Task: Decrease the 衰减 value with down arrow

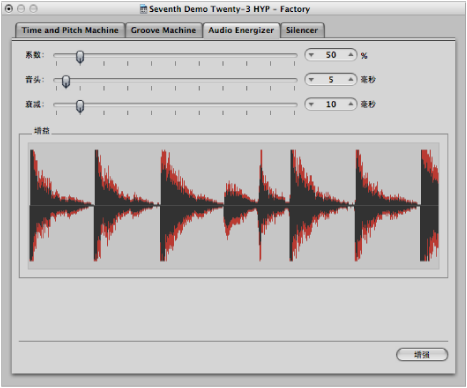Action: pos(311,104)
